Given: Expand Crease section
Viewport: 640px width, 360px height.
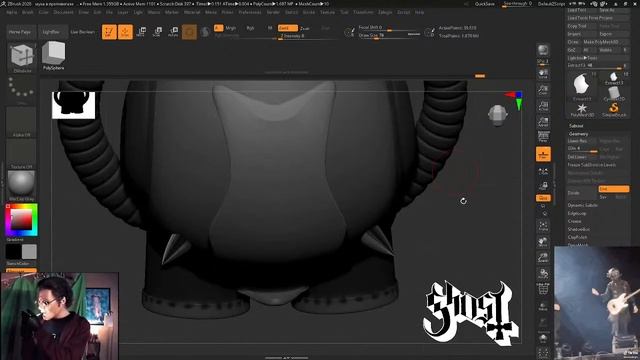Looking at the screenshot, I should tap(574, 221).
